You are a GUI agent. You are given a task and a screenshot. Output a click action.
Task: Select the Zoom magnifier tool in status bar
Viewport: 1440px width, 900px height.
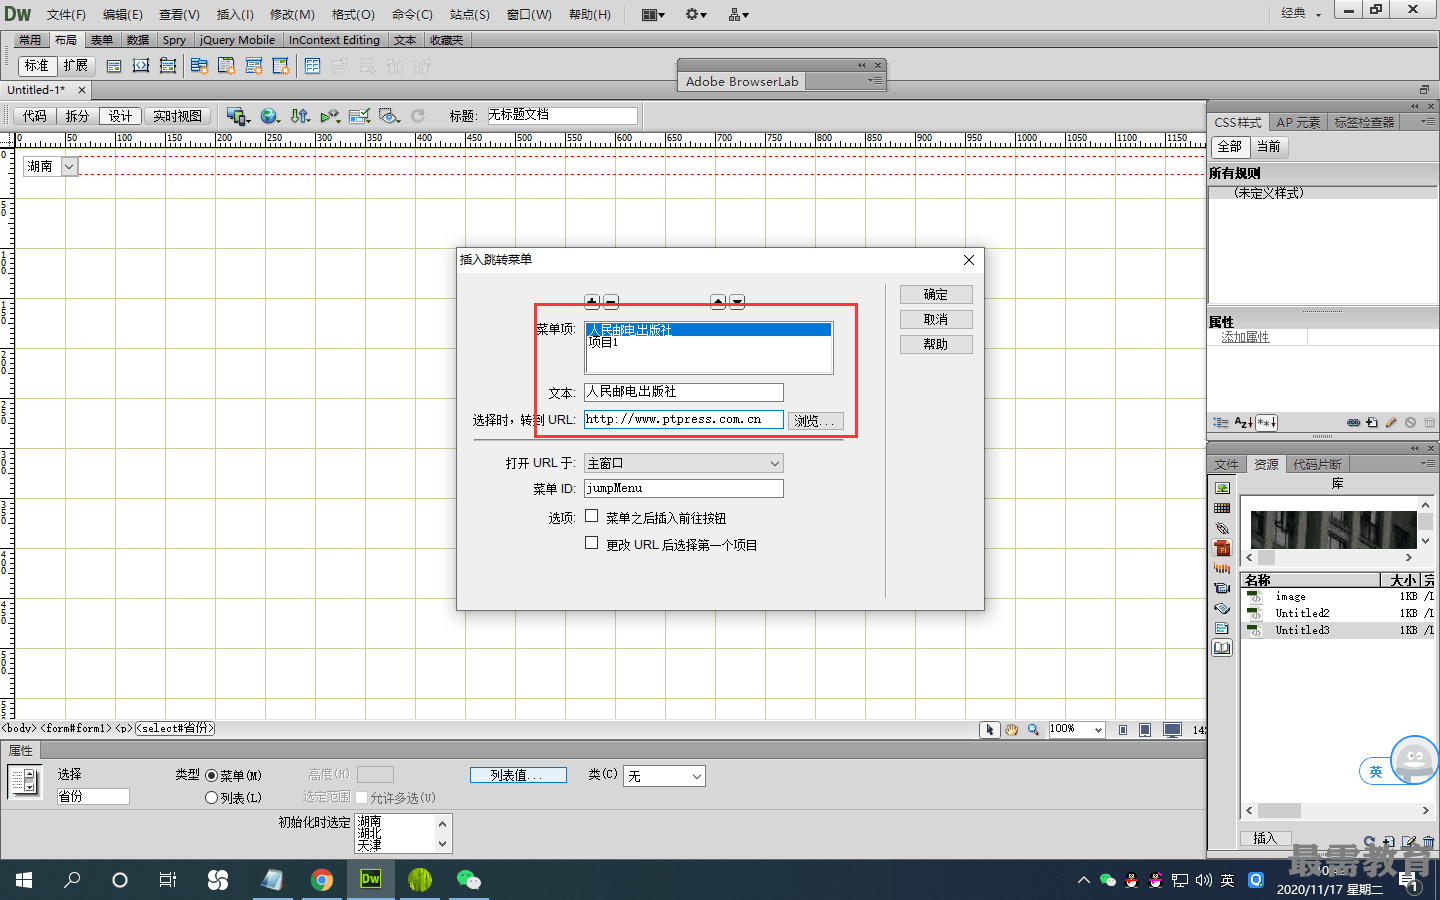(x=1033, y=730)
